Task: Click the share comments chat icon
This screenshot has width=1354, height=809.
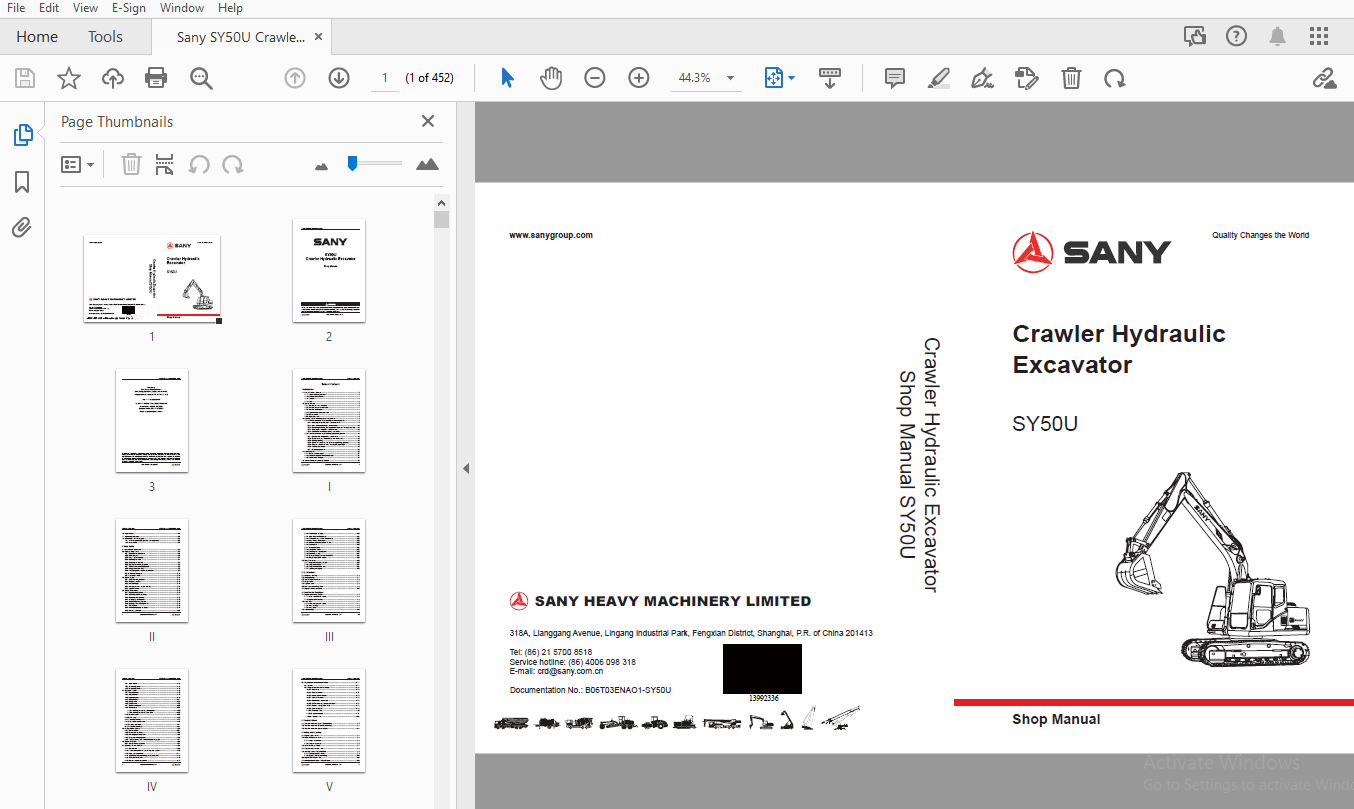Action: (x=1194, y=37)
